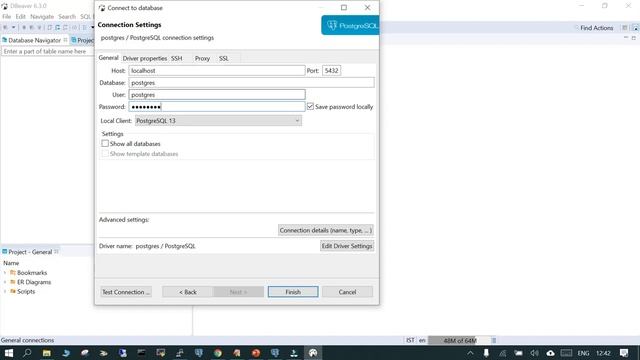Close the Connect to database dialog
This screenshot has width=640, height=360.
pyautogui.click(x=367, y=7)
